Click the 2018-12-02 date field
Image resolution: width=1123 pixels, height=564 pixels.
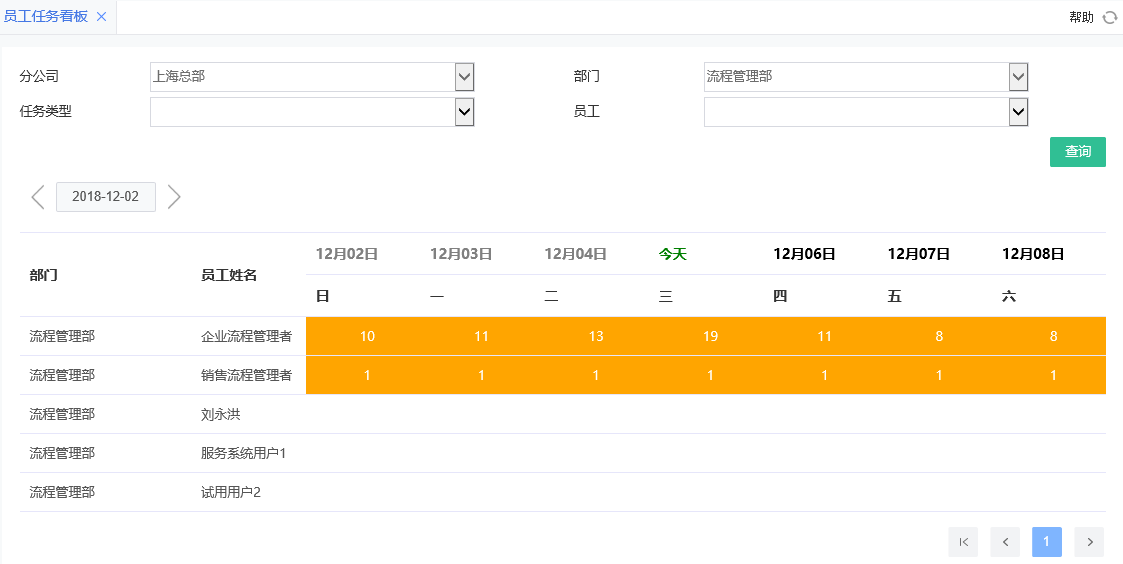106,197
